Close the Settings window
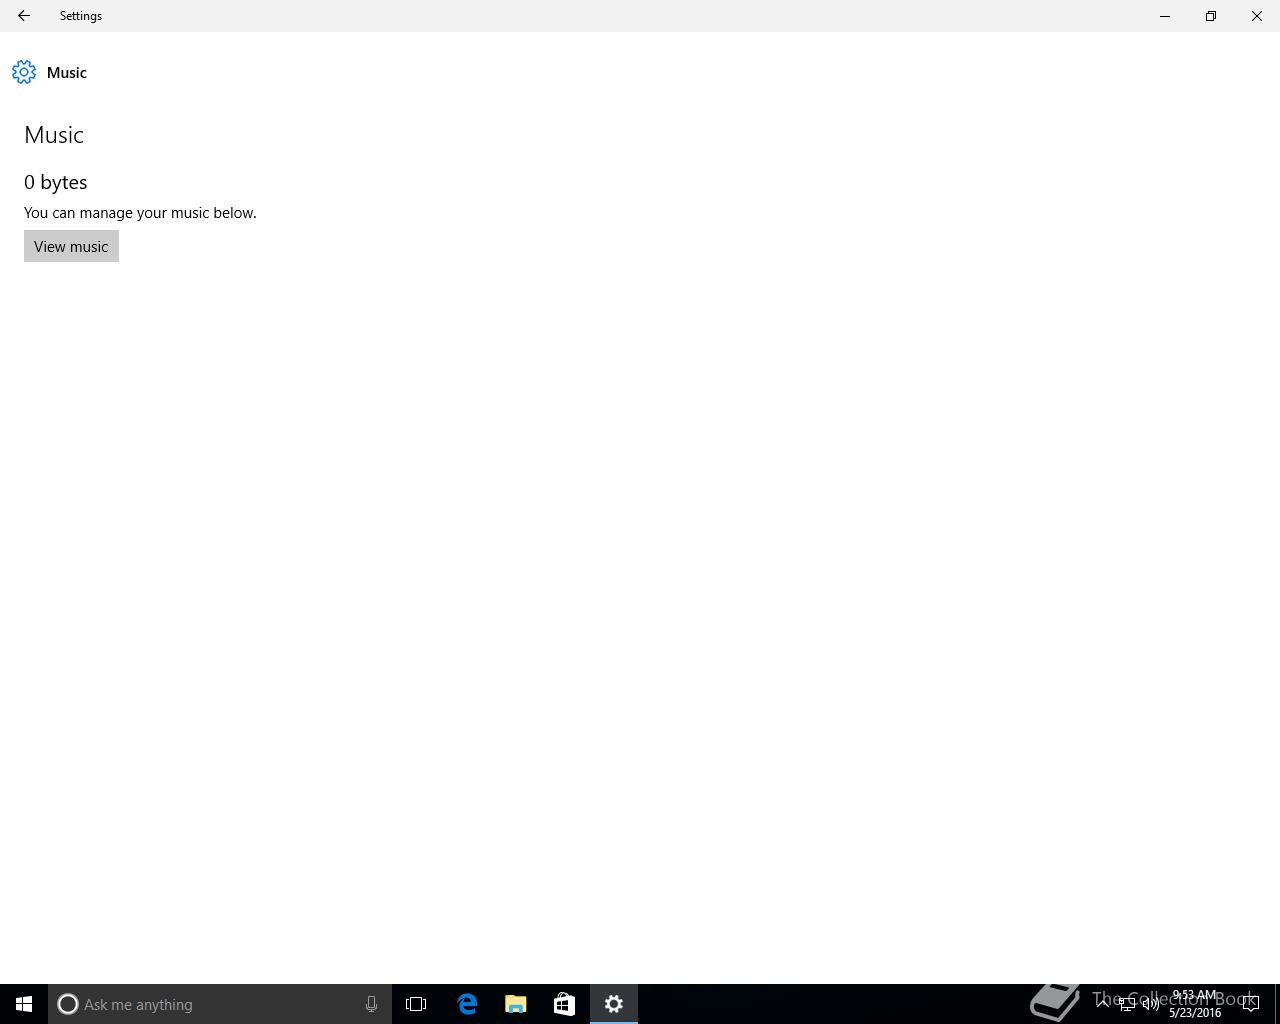This screenshot has width=1280, height=1024. tap(1257, 16)
